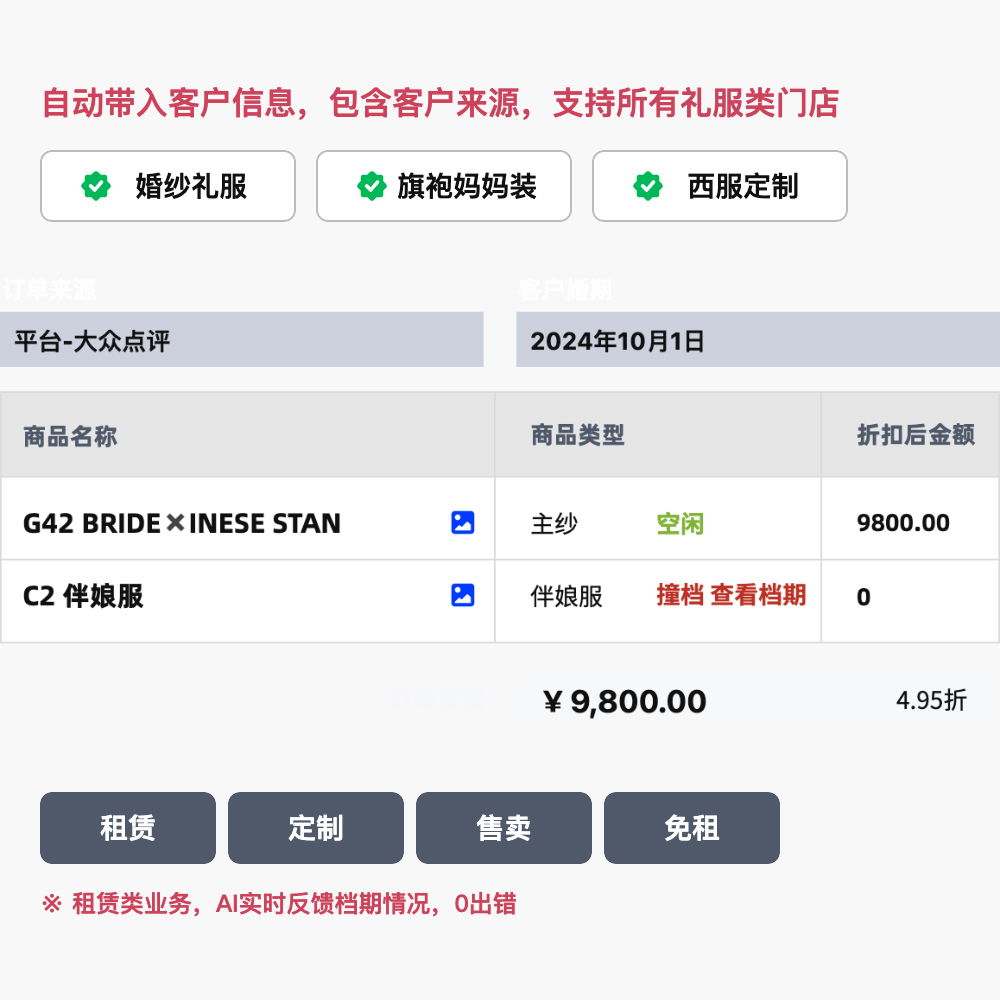1000x1000 pixels.
Task: Open the 平台-大众点评 order source field
Action: 242,340
